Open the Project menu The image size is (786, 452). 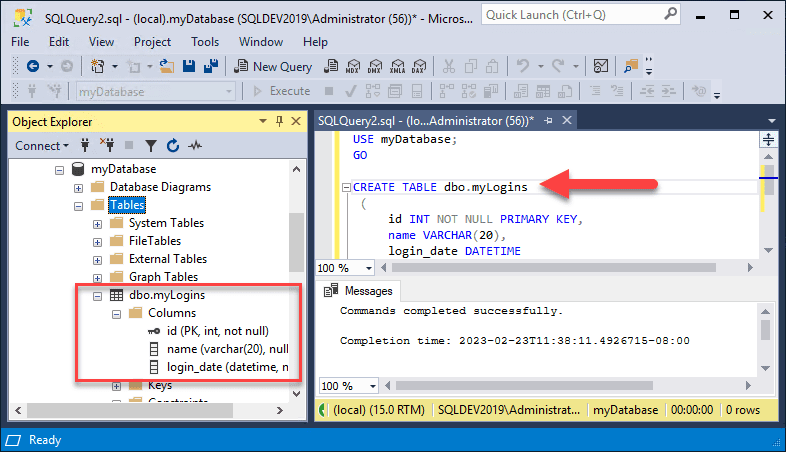coord(152,42)
